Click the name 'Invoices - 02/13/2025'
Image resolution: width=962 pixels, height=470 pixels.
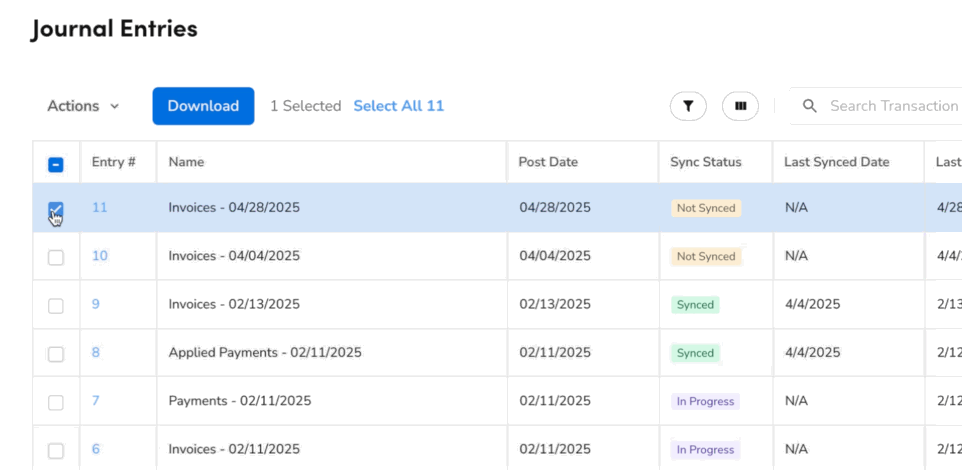[234, 304]
